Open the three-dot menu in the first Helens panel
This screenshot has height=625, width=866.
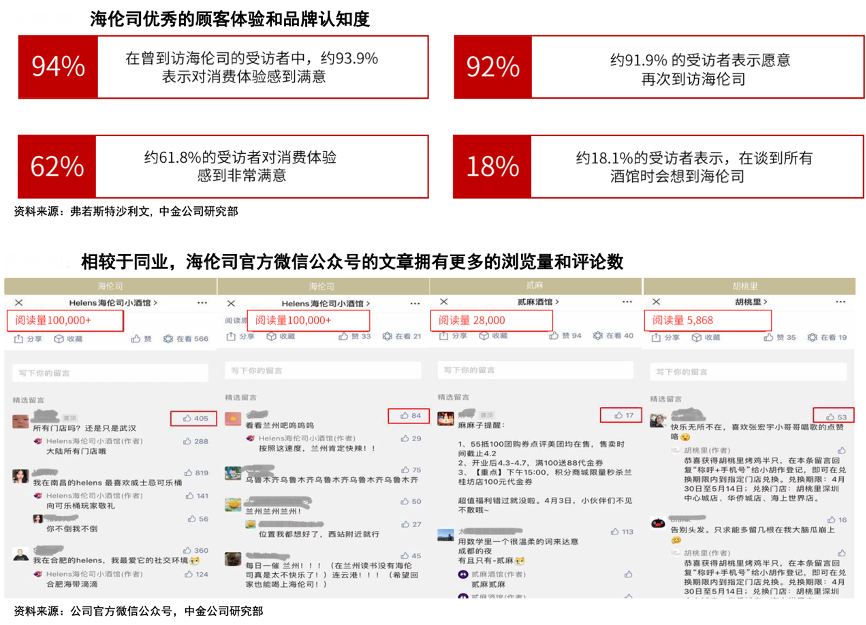click(203, 302)
